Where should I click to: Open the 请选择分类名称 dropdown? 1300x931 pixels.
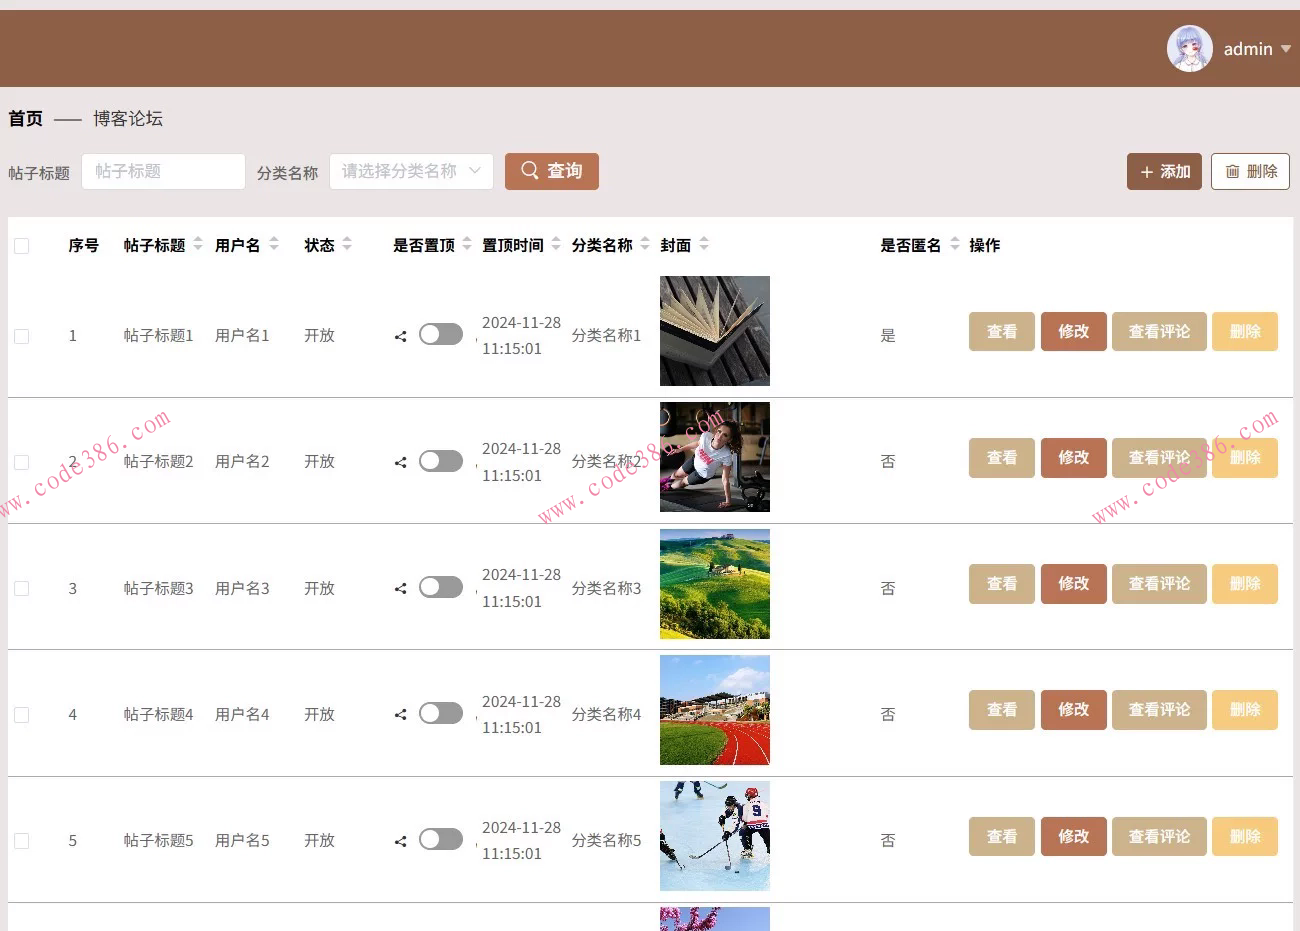coord(411,171)
